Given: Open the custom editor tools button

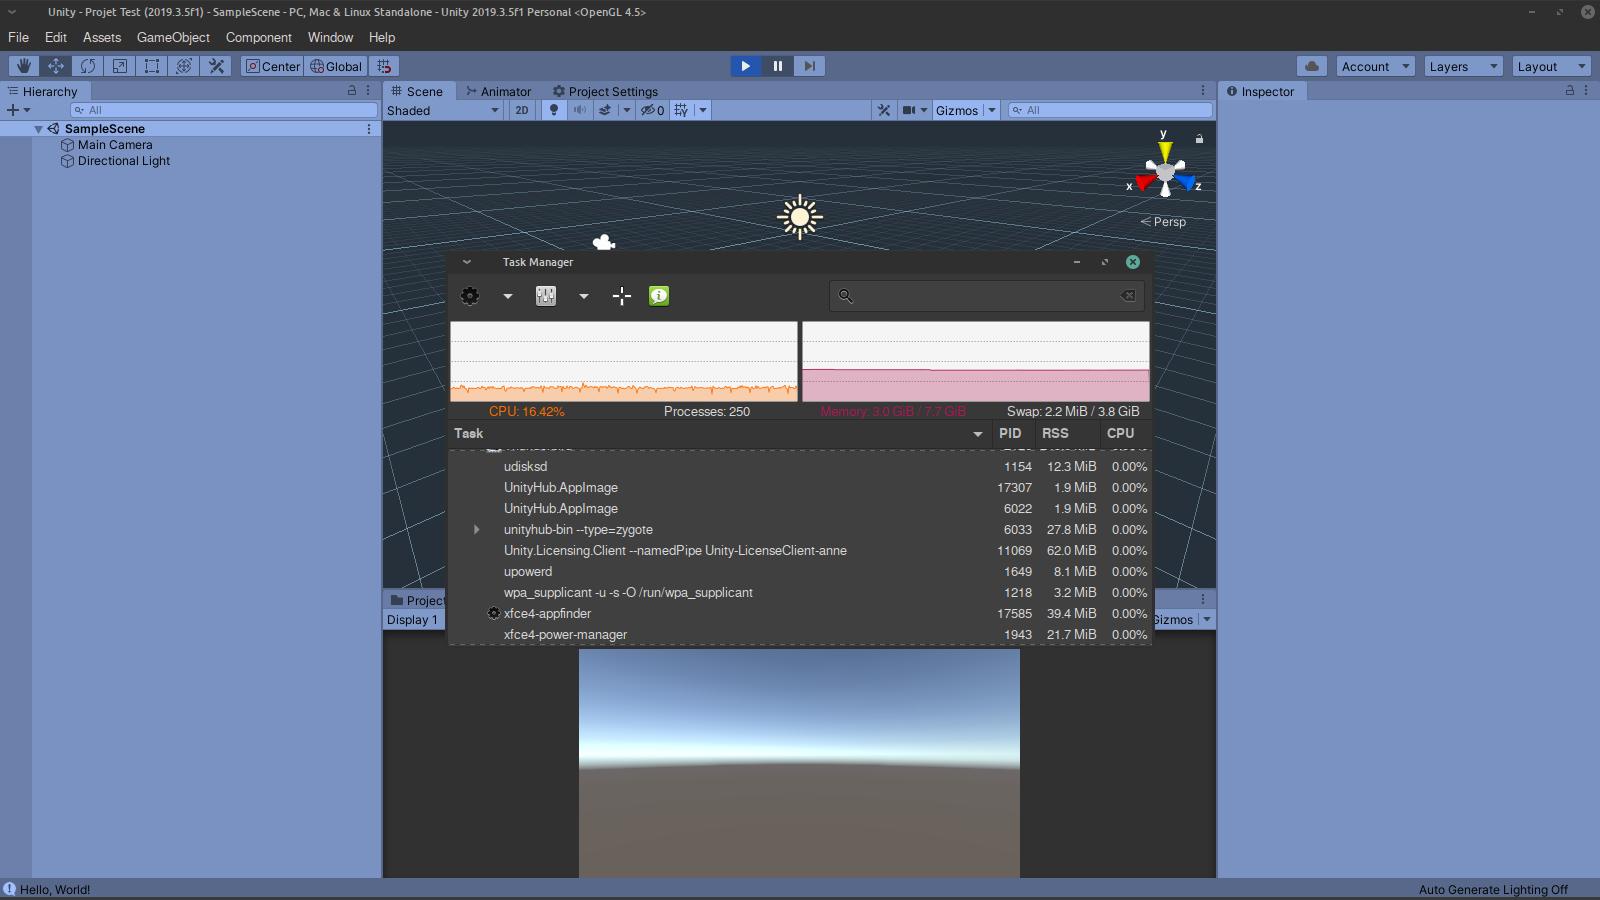Looking at the screenshot, I should pos(216,66).
